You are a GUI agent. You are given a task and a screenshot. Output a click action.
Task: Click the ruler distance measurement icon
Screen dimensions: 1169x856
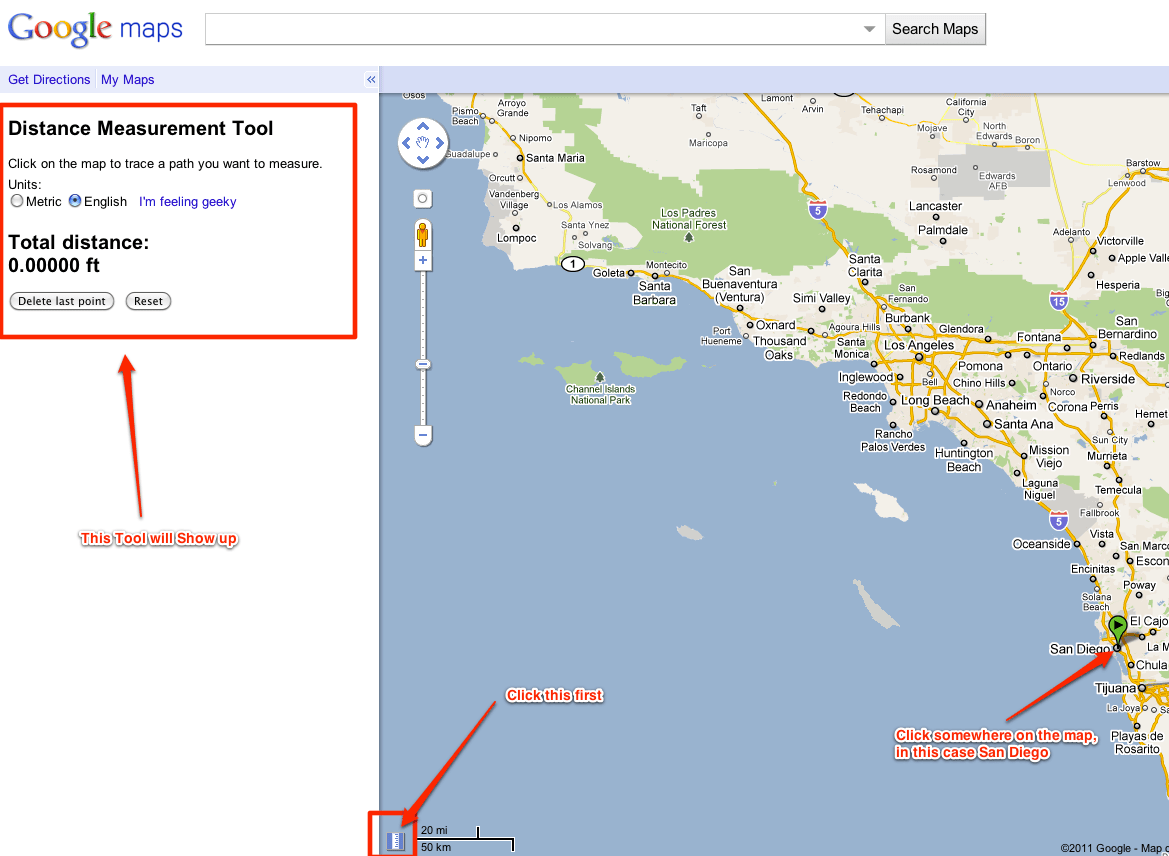click(393, 841)
